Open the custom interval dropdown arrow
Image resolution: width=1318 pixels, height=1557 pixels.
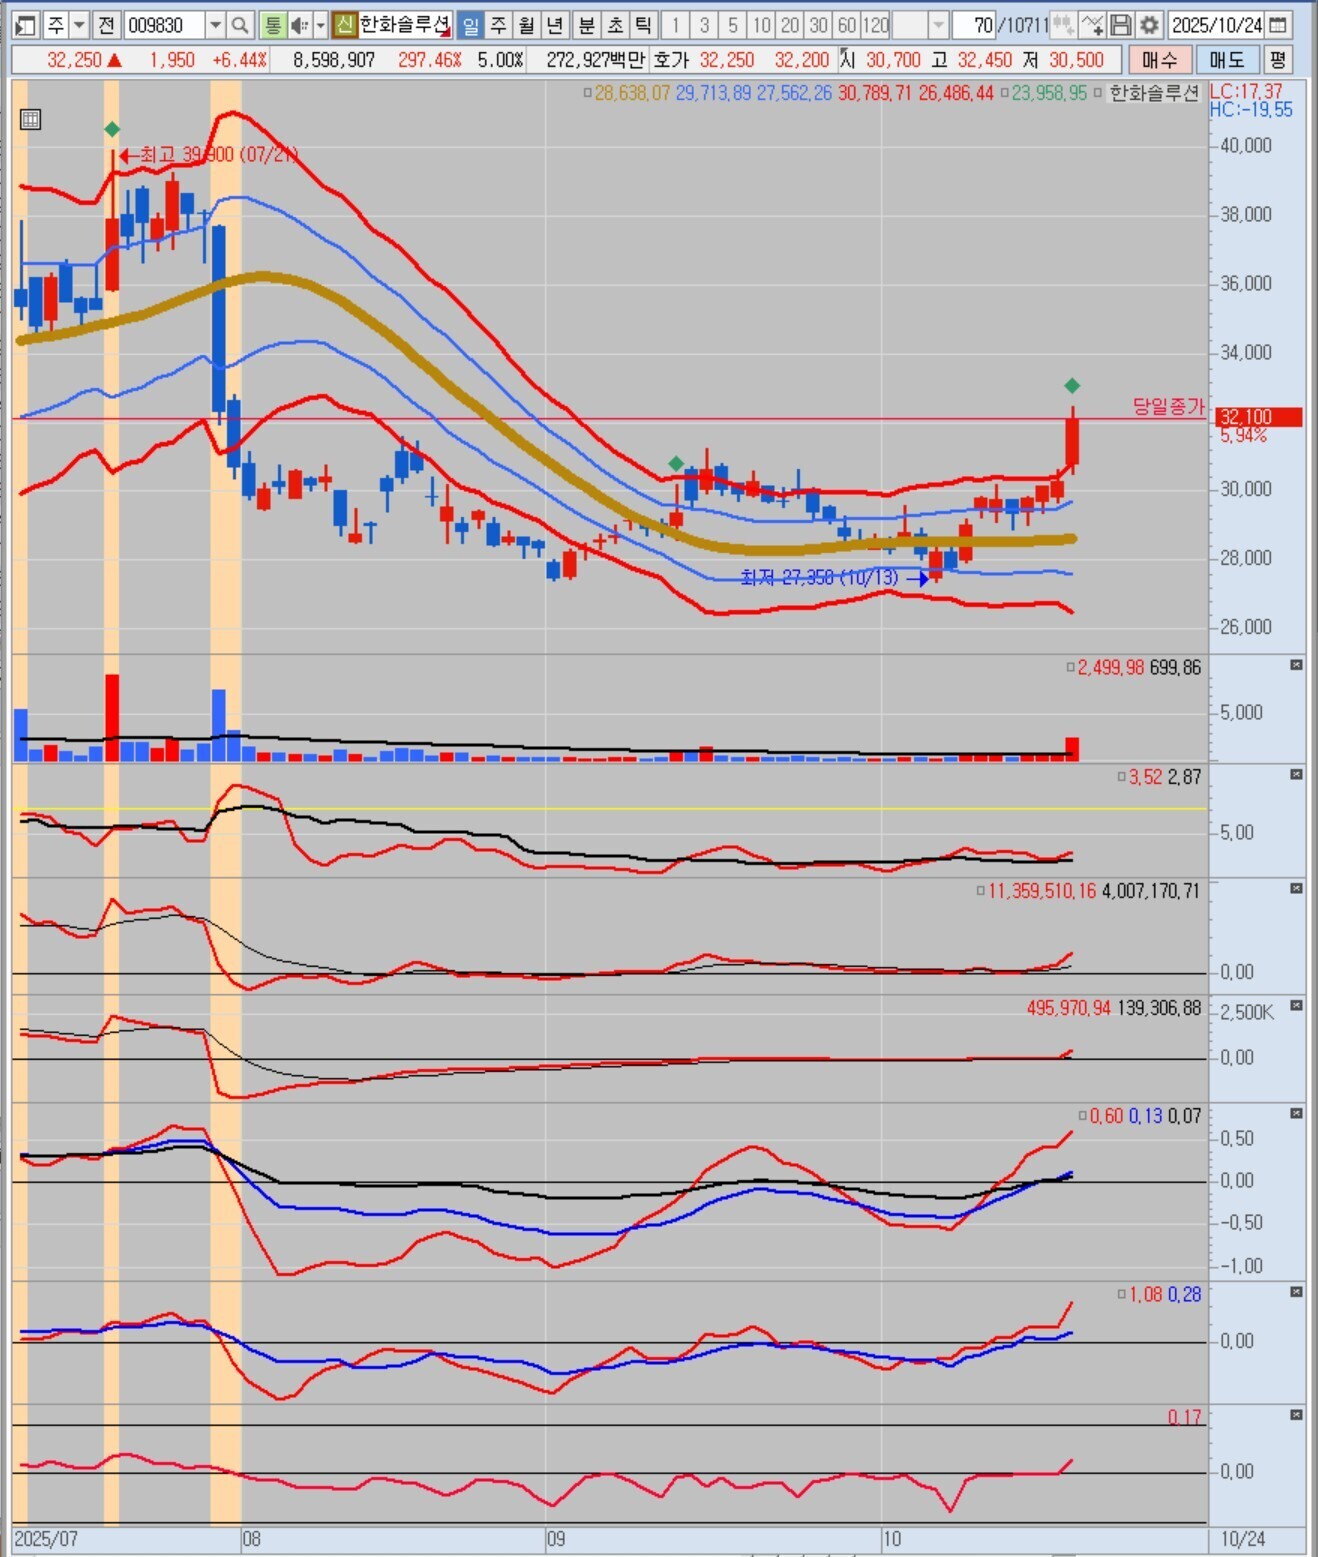pos(938,25)
